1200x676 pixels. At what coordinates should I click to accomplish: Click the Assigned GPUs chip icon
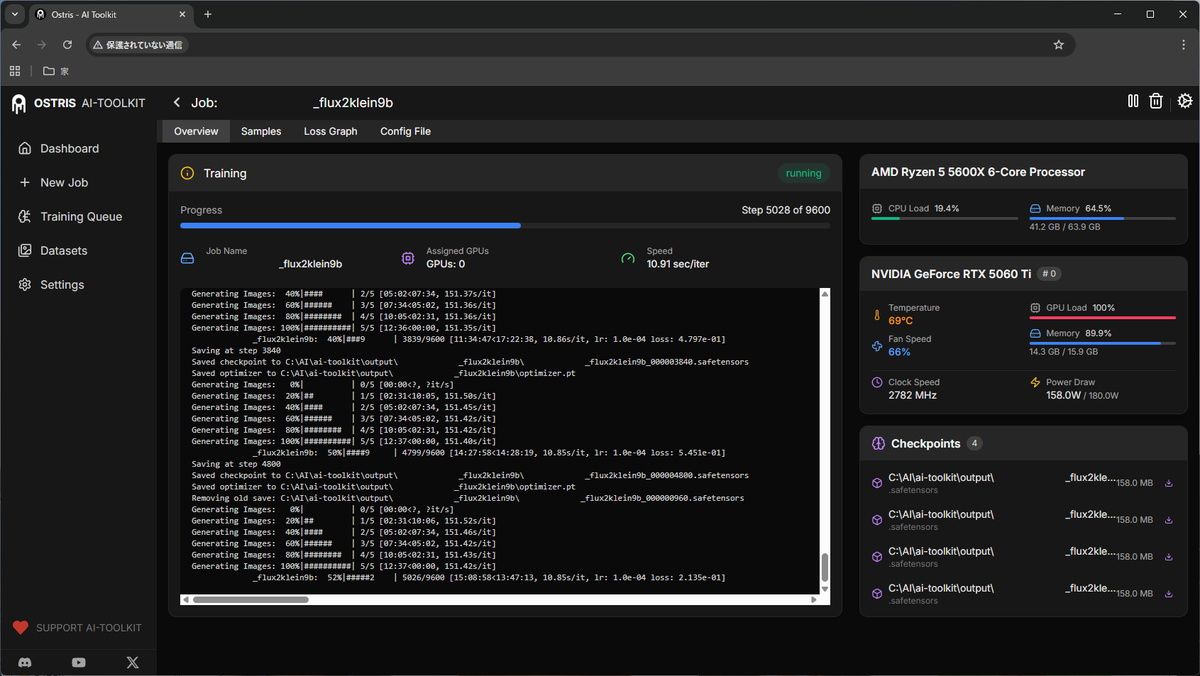click(408, 258)
